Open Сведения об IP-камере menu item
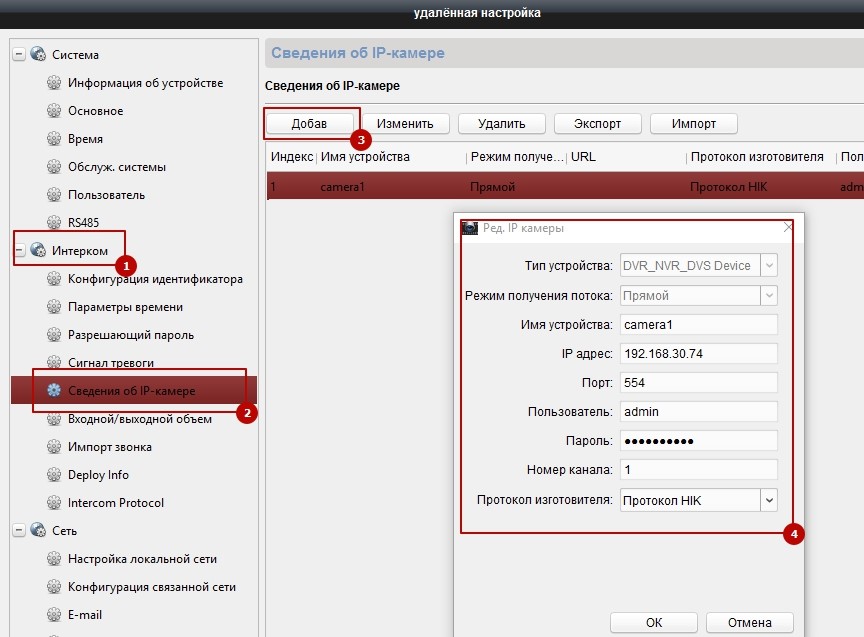The image size is (864, 637). [x=131, y=391]
